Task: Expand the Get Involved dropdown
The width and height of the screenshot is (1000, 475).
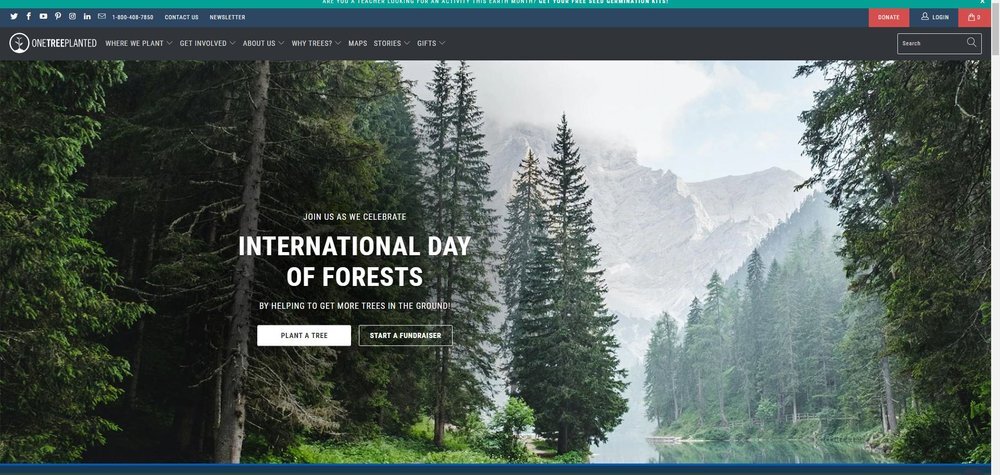Action: 207,43
